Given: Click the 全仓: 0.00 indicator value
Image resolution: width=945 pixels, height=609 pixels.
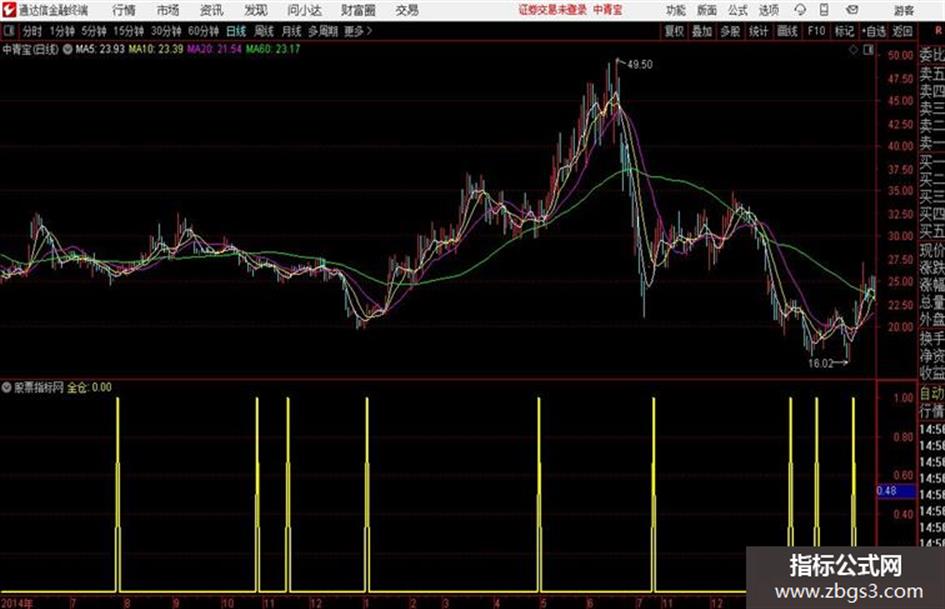Looking at the screenshot, I should tap(89, 388).
